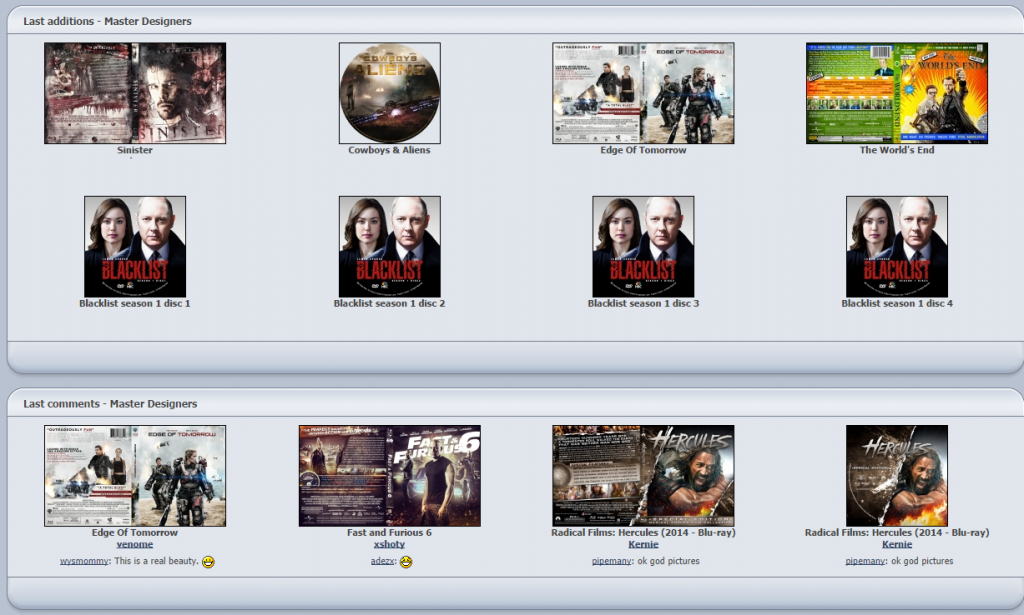
Task: Open the adezx commenter profile link
Action: point(382,561)
